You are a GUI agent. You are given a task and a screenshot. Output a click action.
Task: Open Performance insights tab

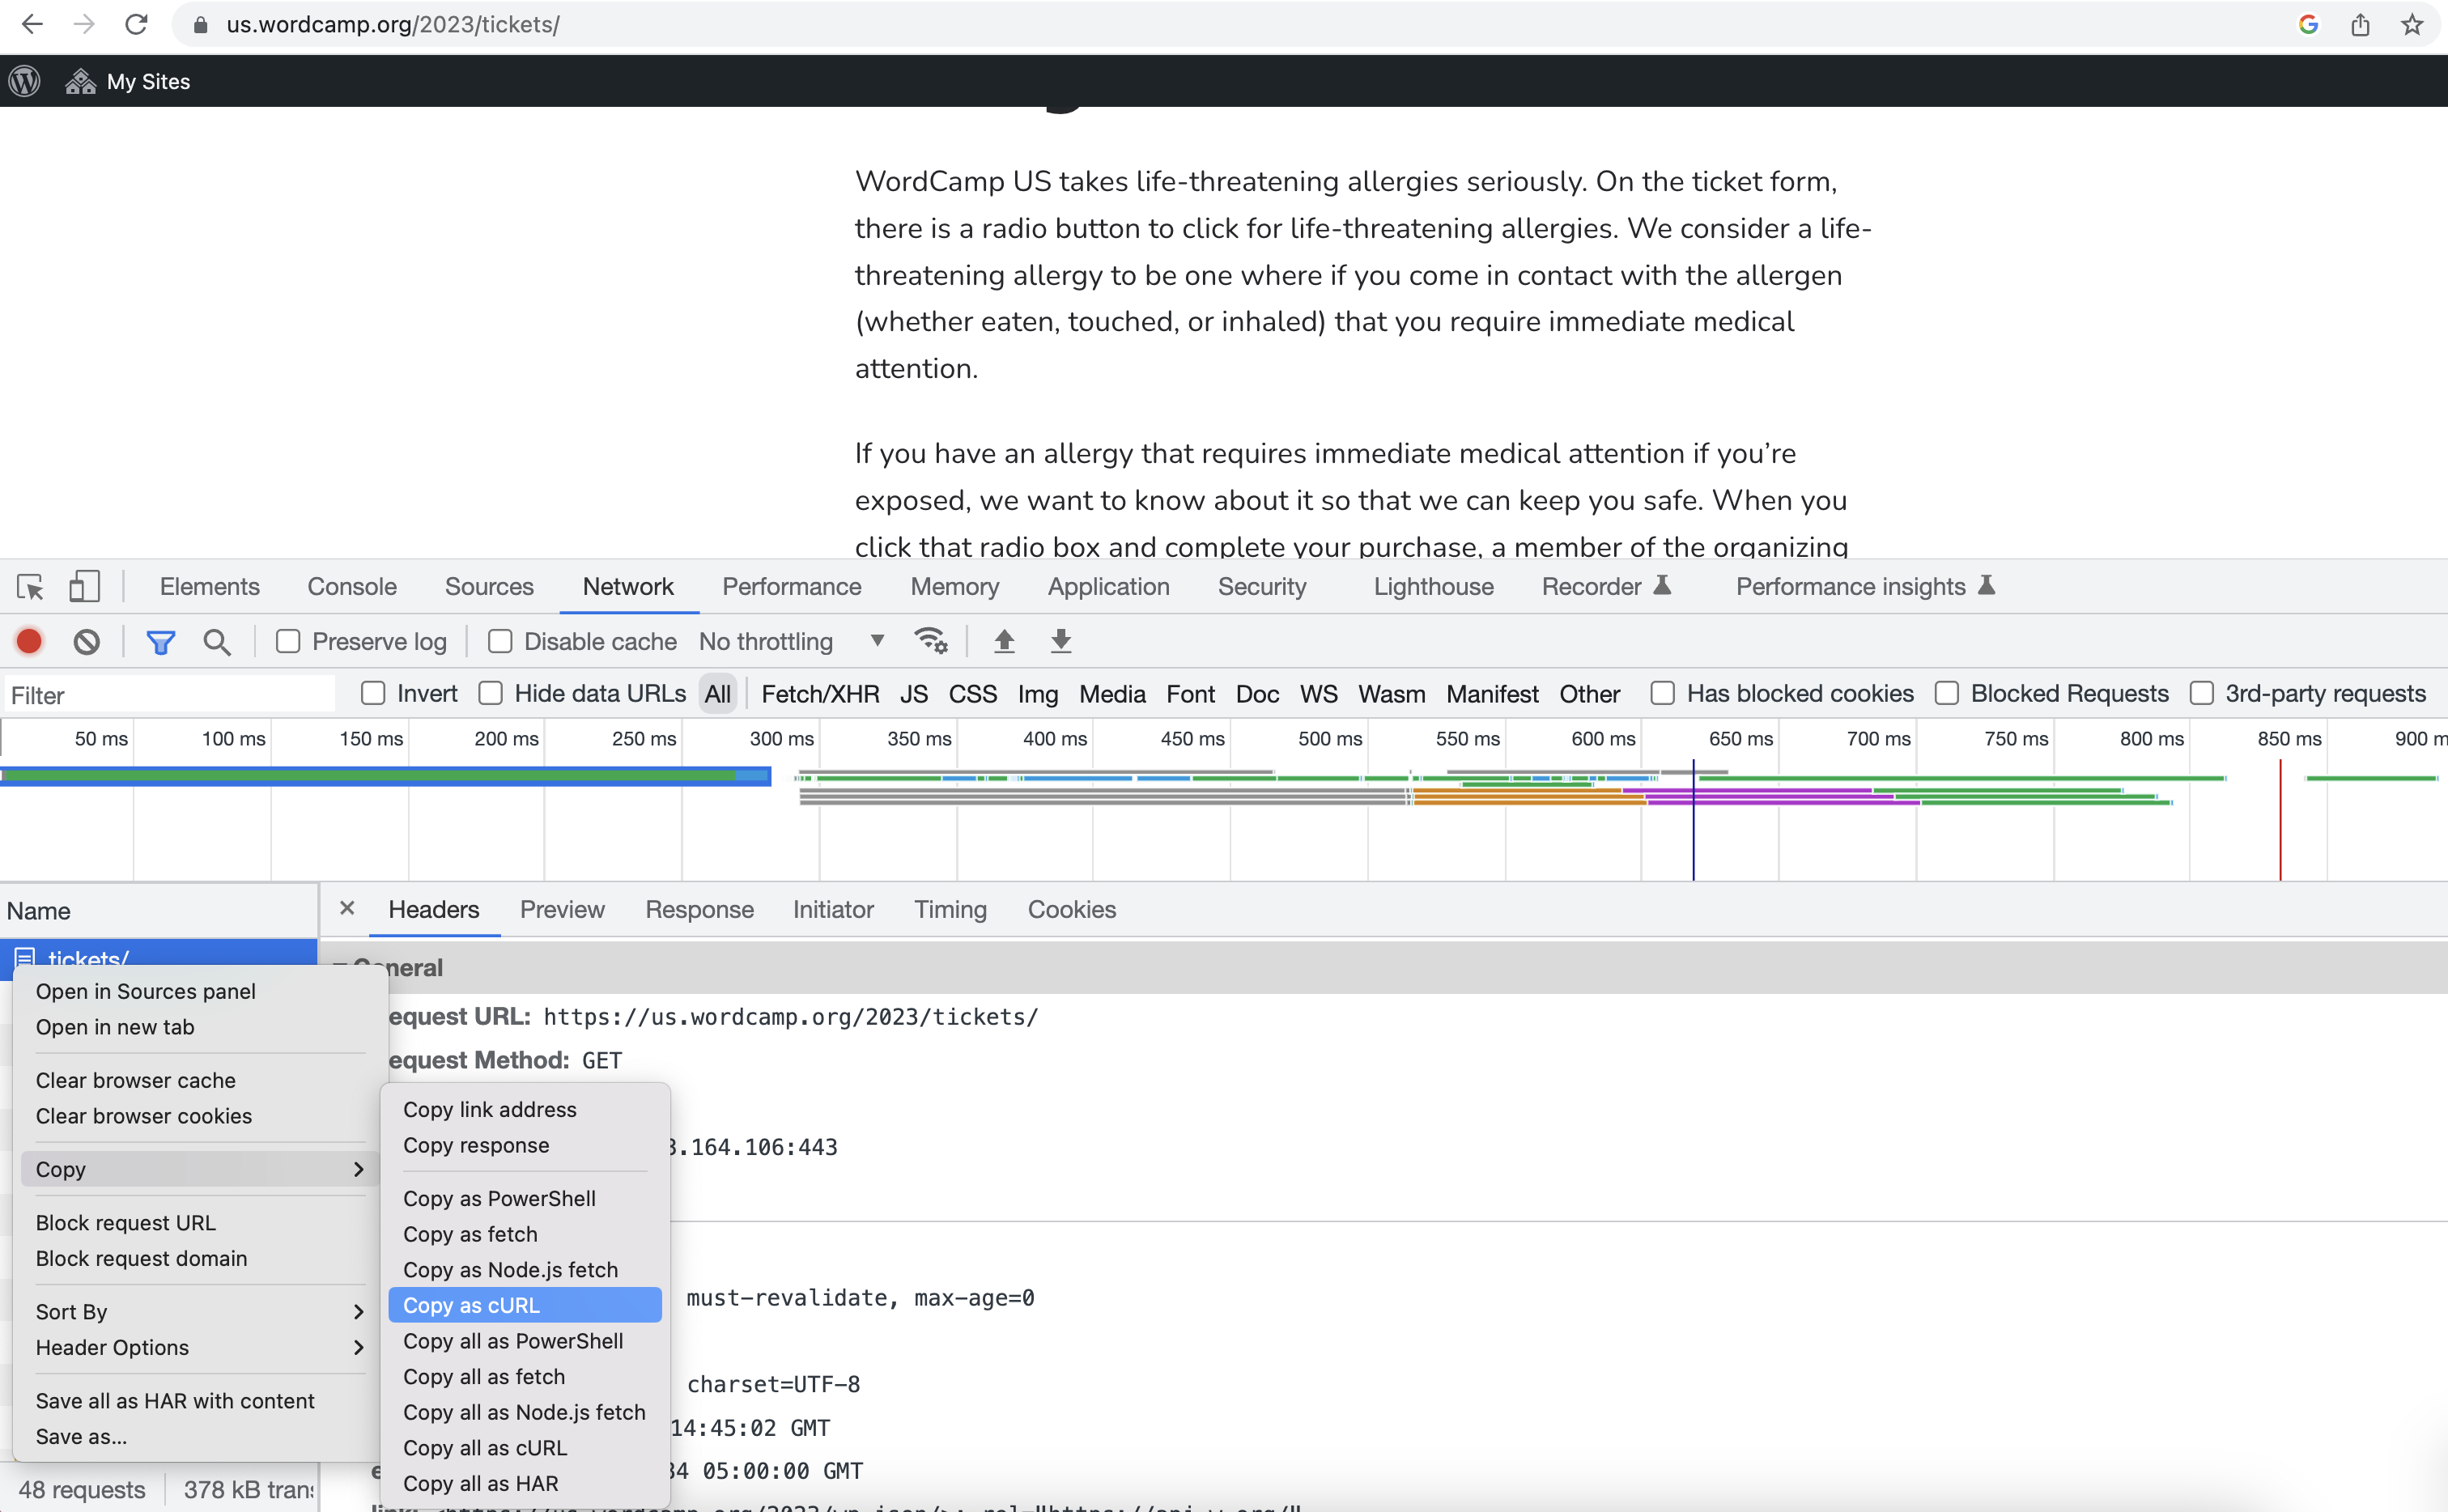click(1866, 586)
